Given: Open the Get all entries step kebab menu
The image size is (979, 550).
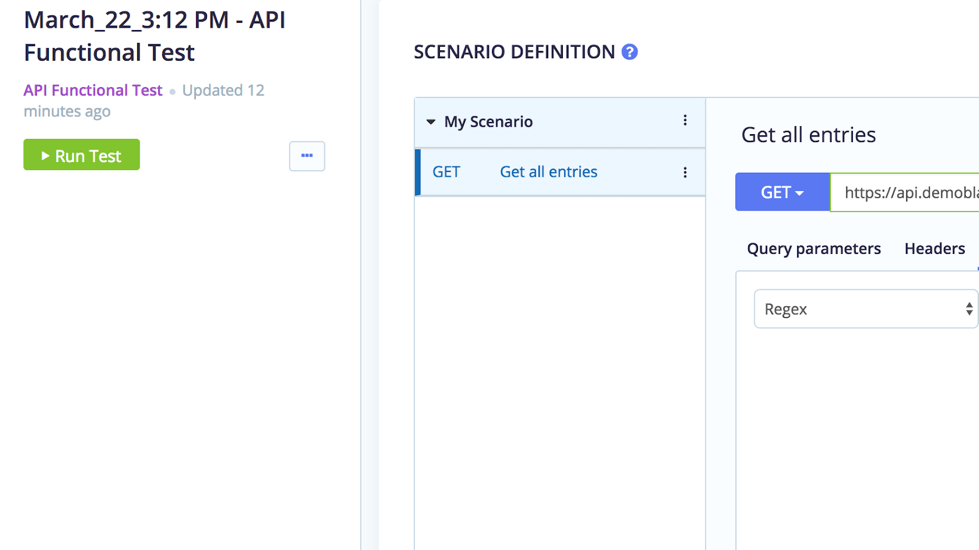Looking at the screenshot, I should pos(685,172).
